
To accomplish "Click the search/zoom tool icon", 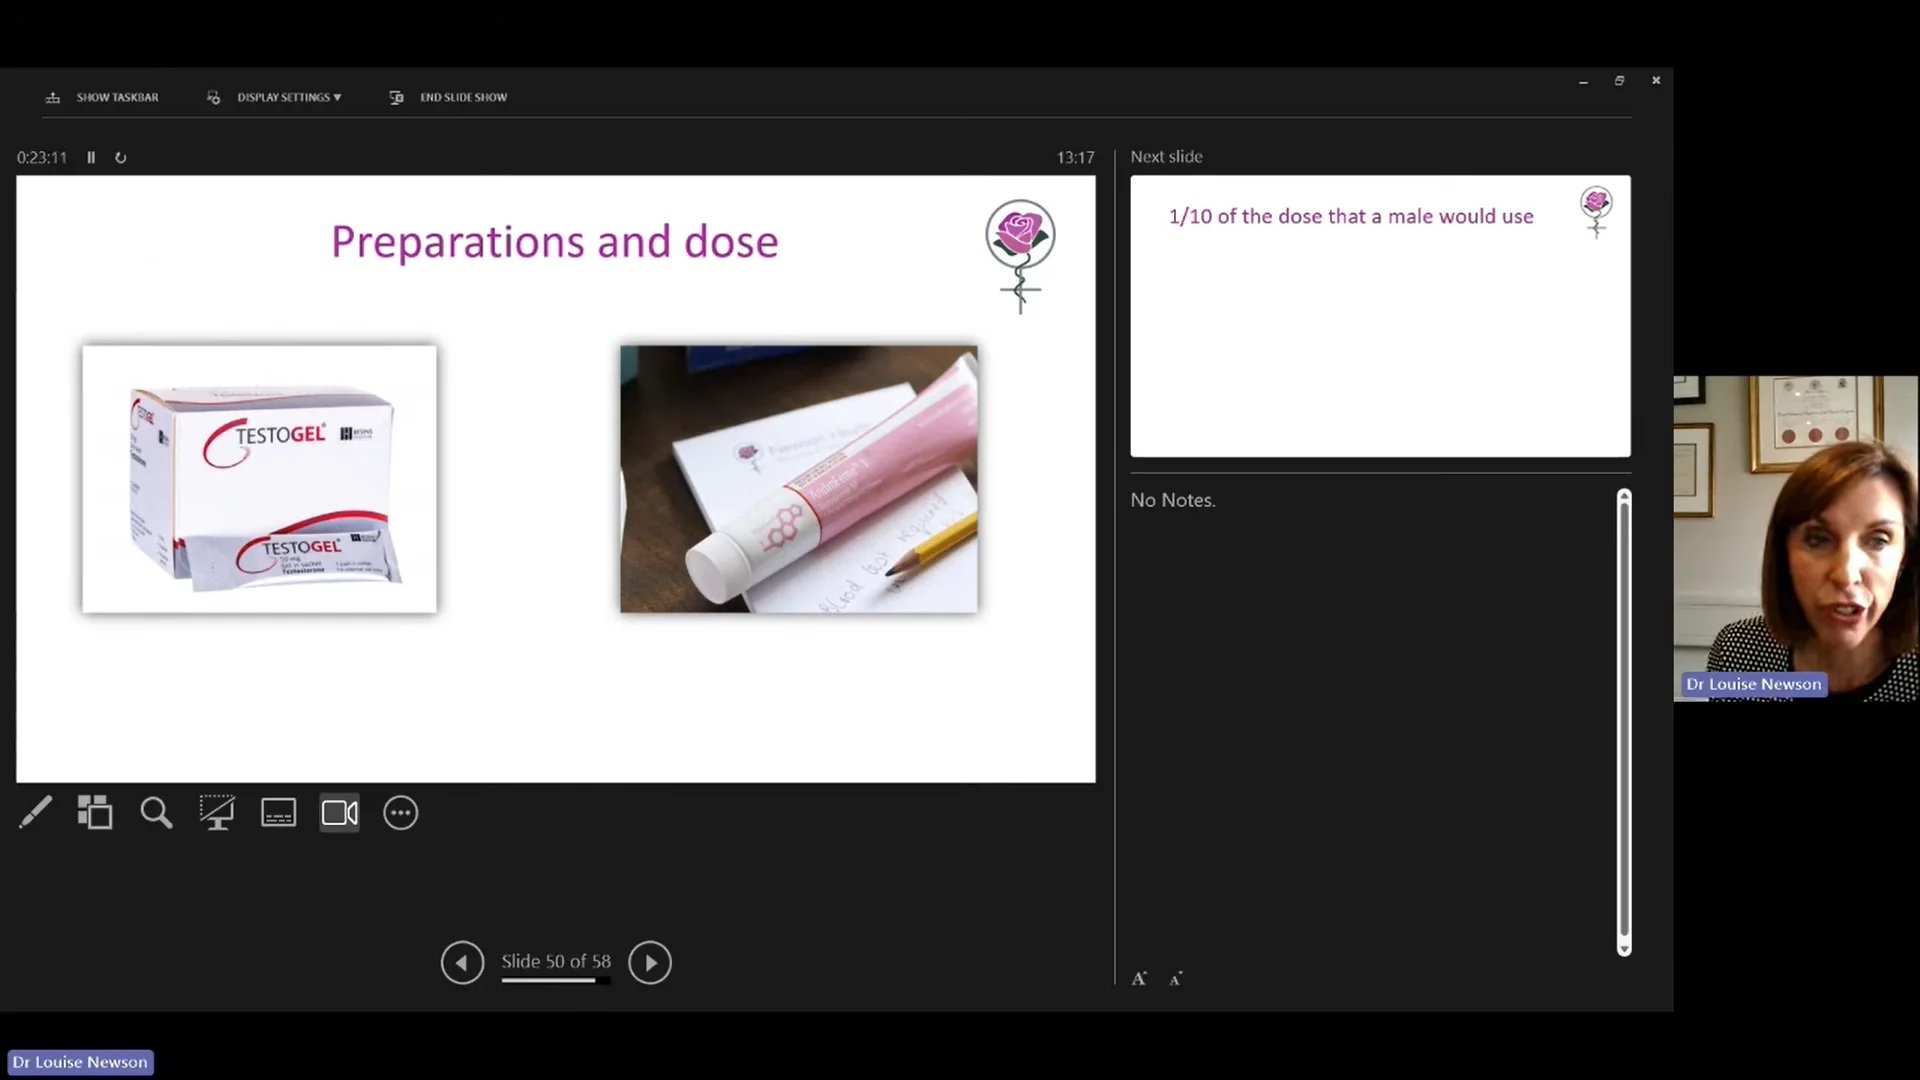I will [156, 812].
